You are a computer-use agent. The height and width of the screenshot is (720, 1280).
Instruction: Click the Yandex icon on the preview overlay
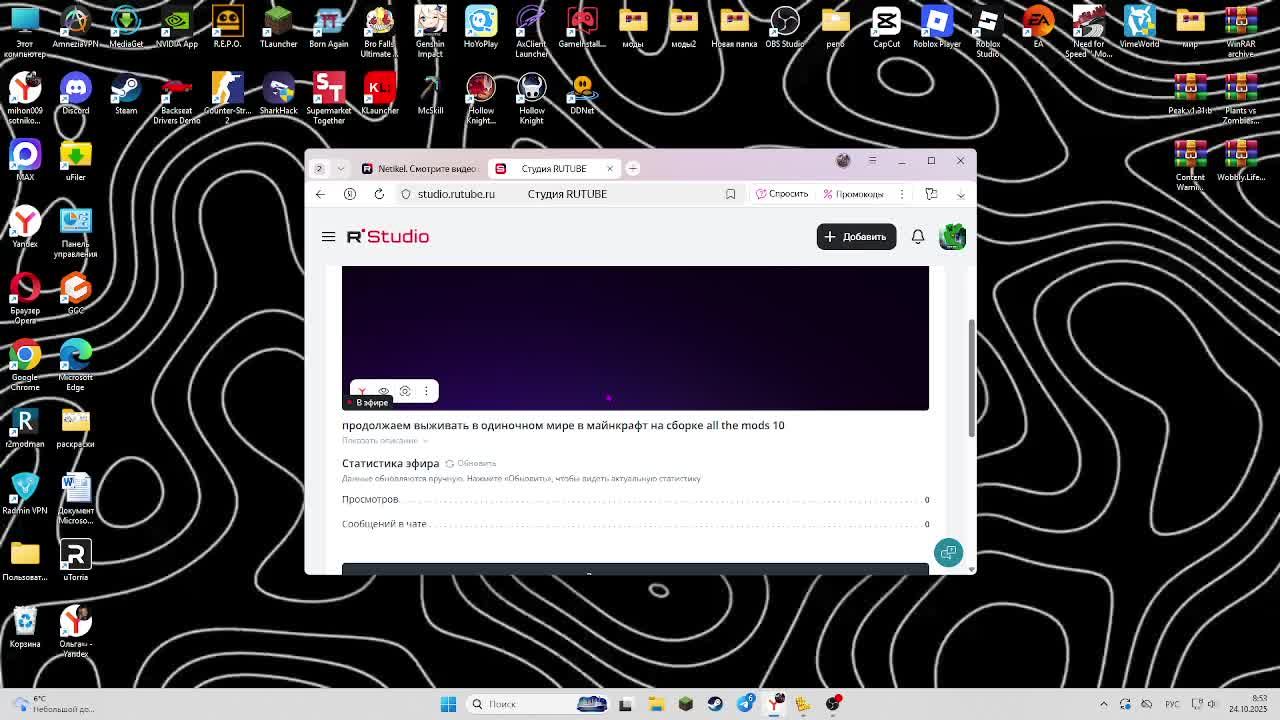362,391
